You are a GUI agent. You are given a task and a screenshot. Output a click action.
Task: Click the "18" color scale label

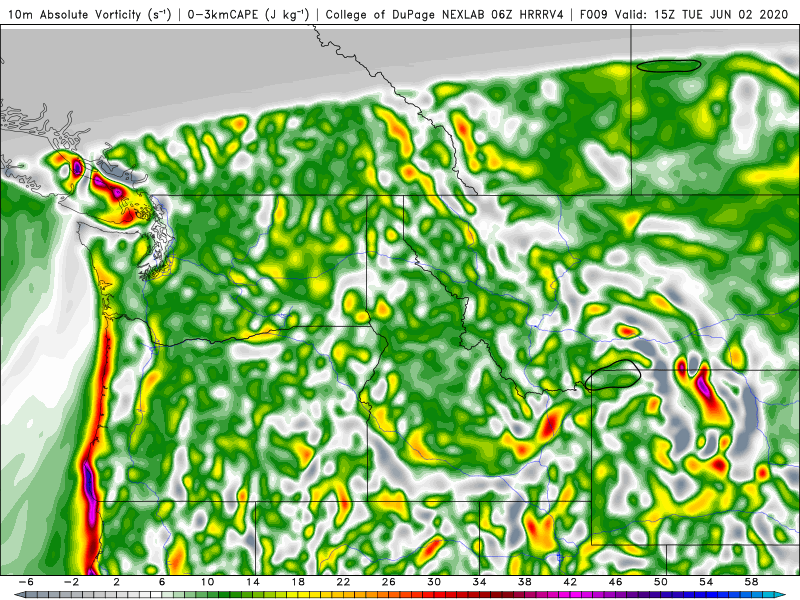(298, 582)
